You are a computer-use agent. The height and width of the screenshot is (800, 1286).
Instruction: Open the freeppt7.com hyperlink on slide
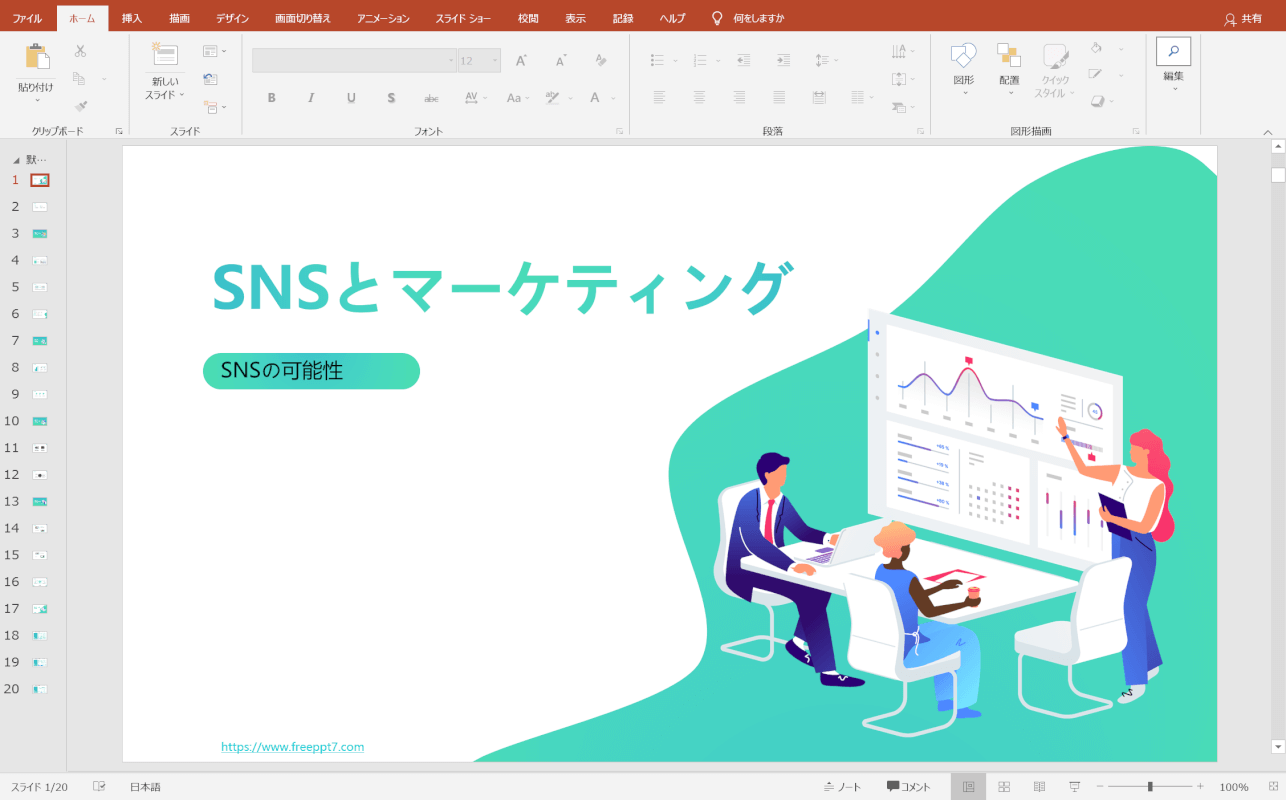(292, 747)
